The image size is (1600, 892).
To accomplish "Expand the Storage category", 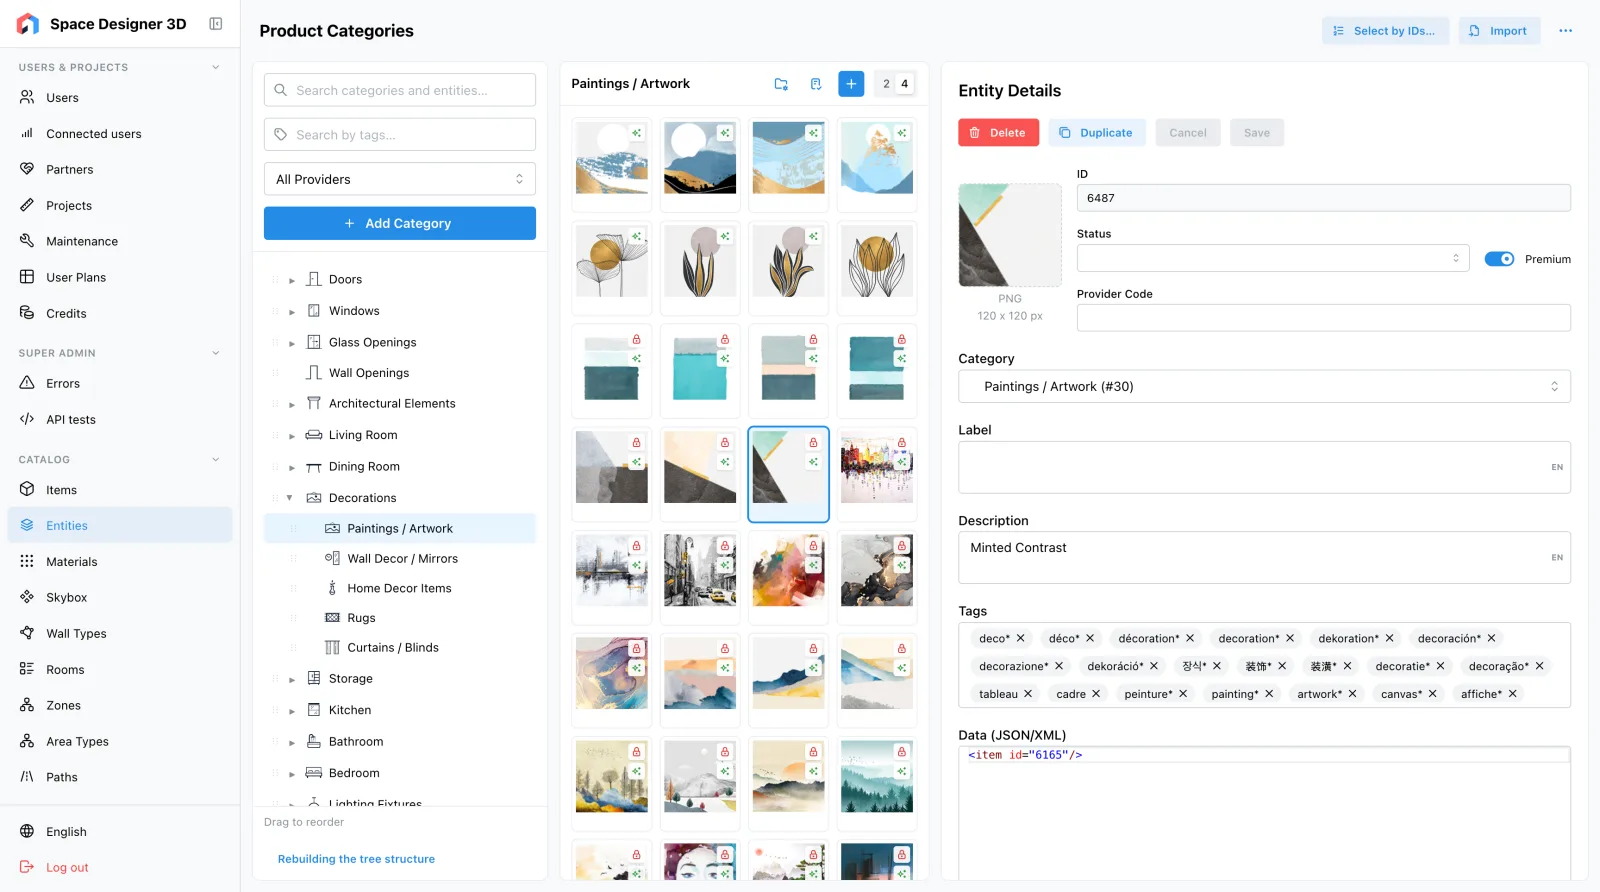I will [x=292, y=680].
